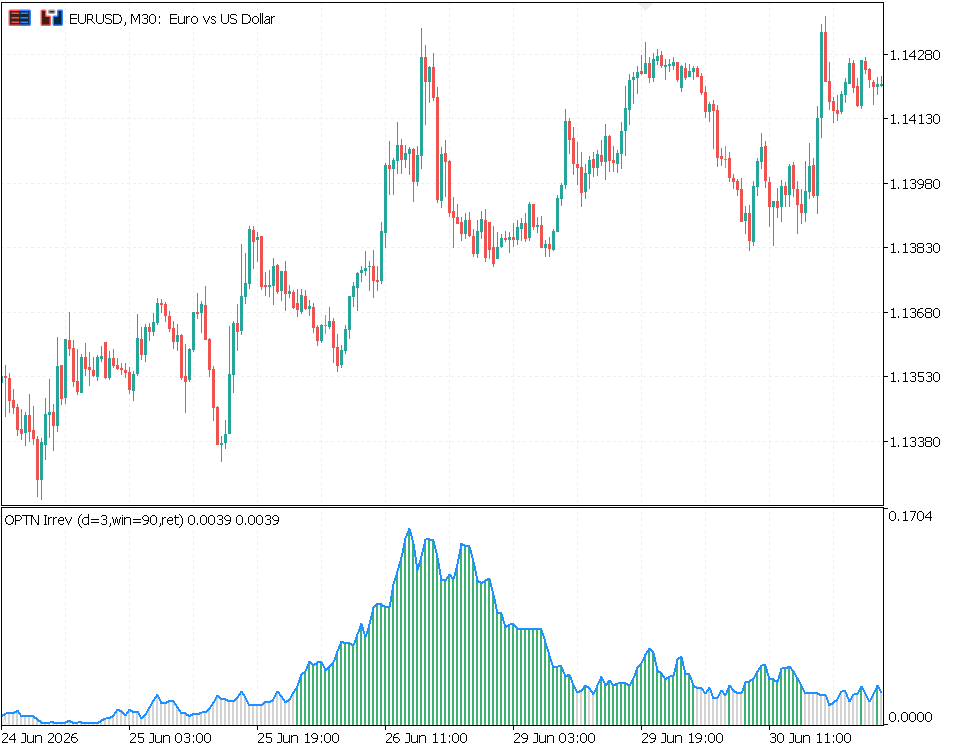
Task: Select the price label 1.13380
Action: 915,442
